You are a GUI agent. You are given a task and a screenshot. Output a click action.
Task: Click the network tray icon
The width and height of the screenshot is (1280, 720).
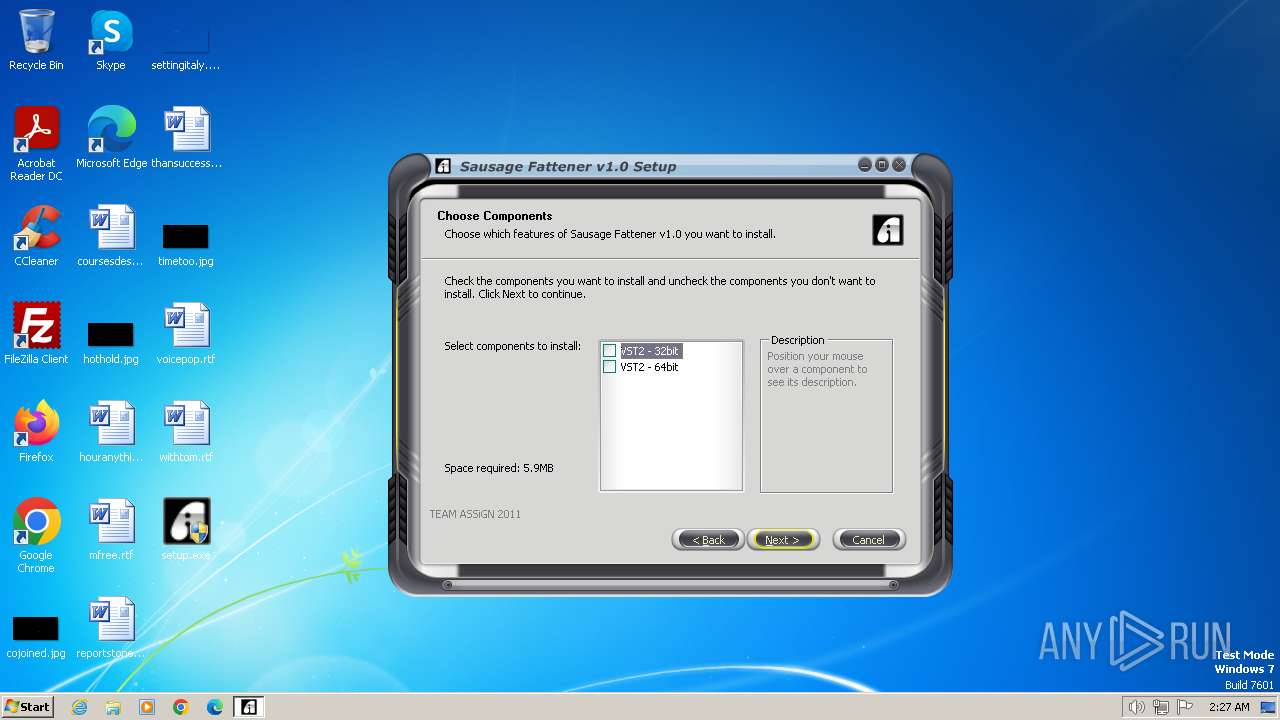pos(1161,707)
